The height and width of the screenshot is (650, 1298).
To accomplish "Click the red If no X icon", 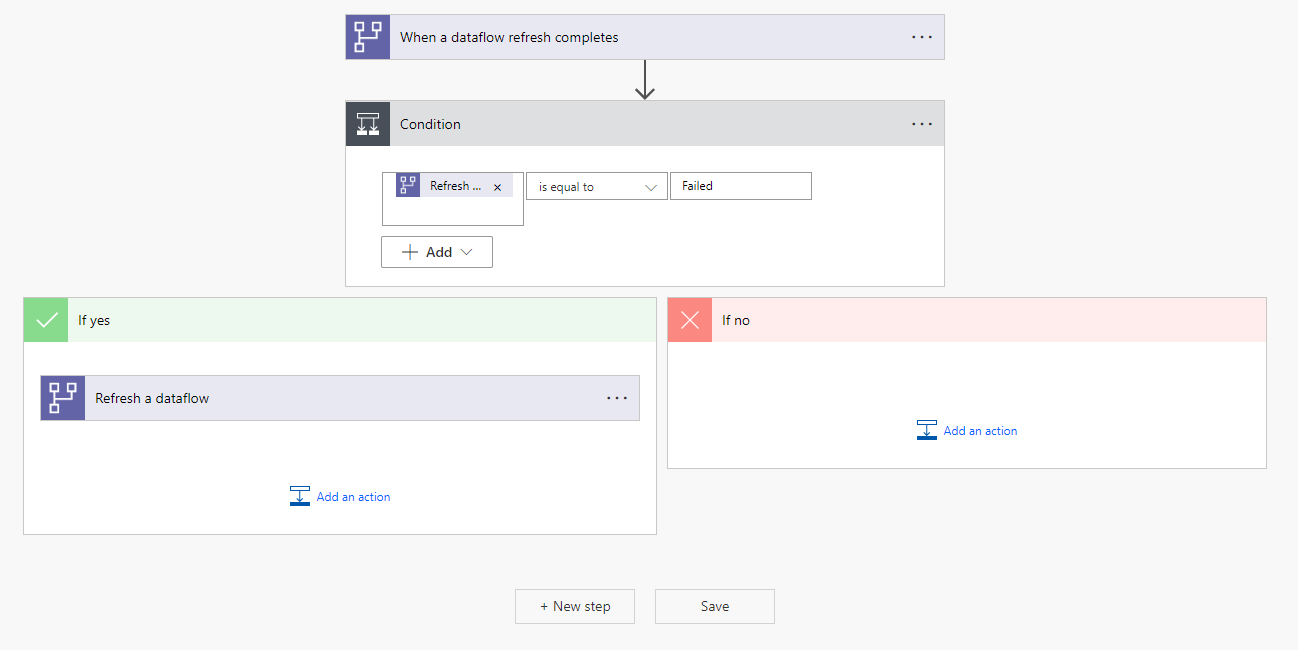I will pyautogui.click(x=690, y=320).
